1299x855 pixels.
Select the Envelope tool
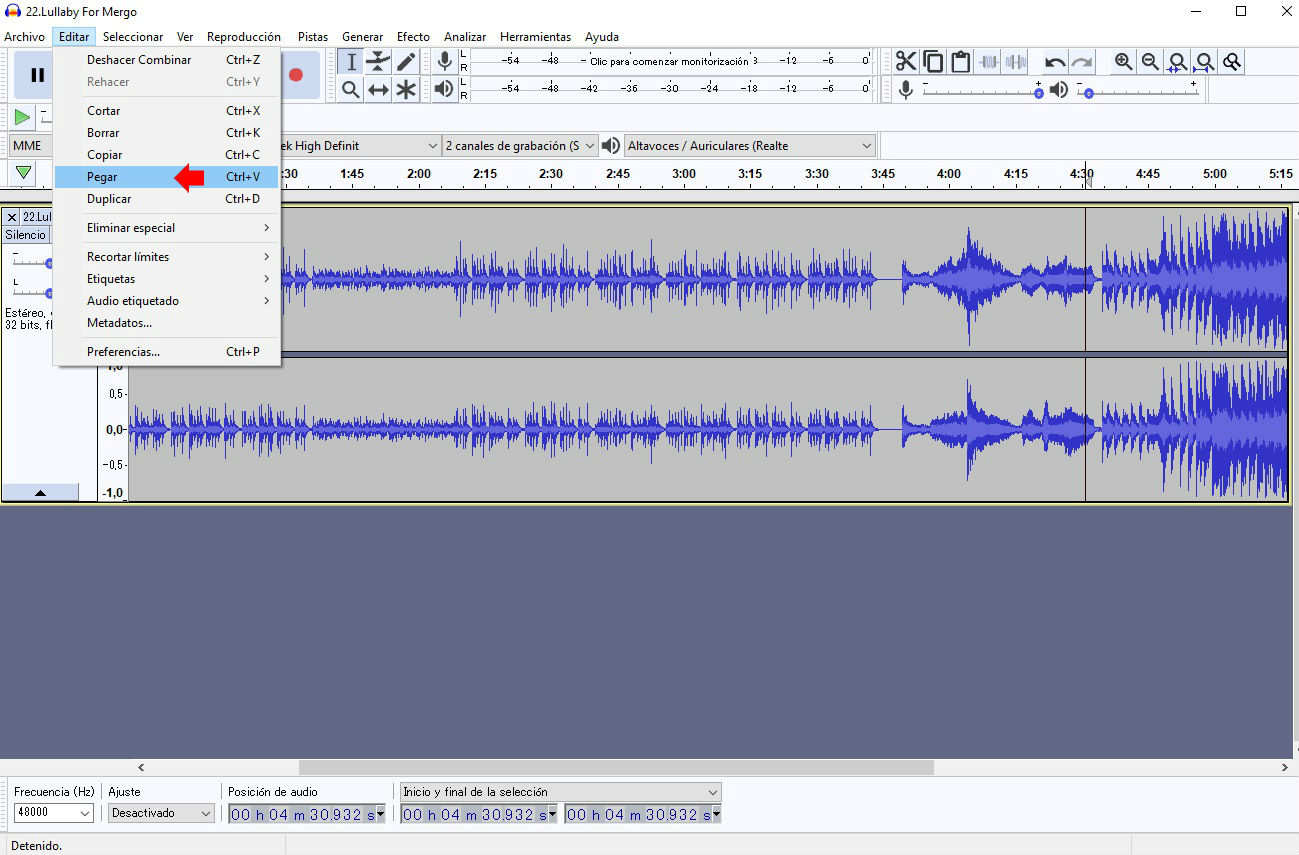(x=378, y=62)
